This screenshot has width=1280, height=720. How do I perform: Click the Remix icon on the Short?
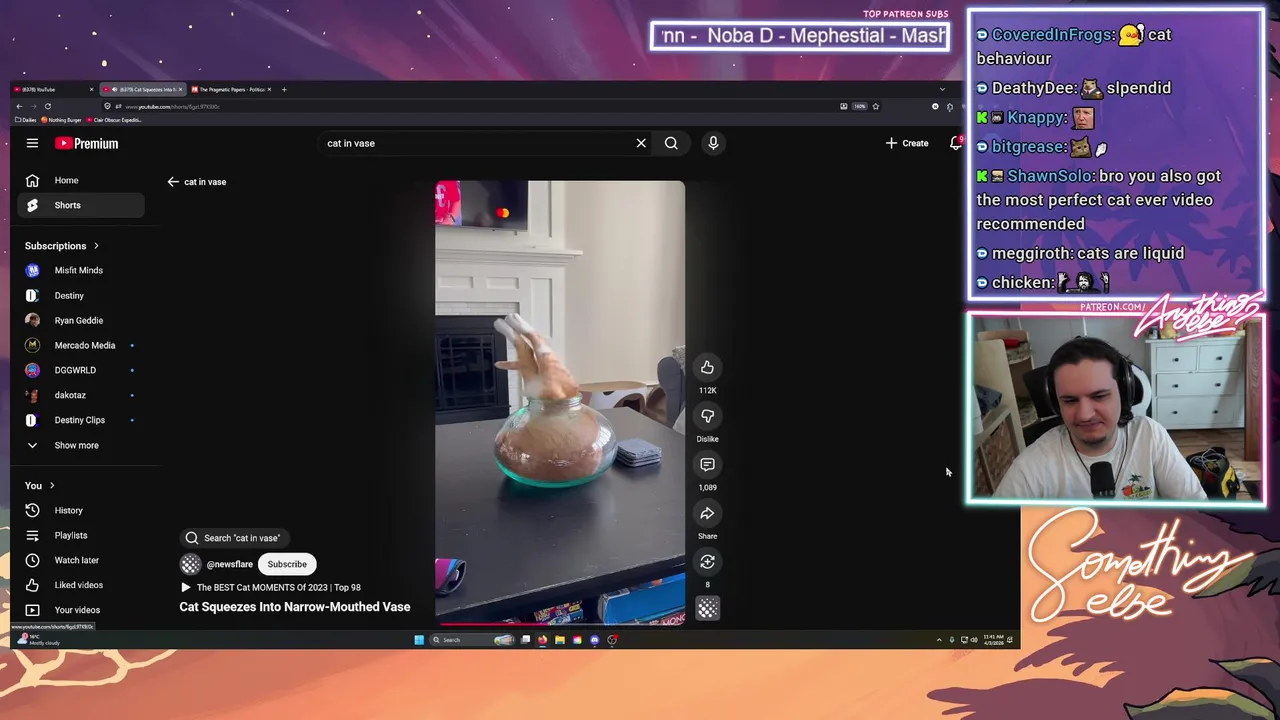(x=707, y=562)
